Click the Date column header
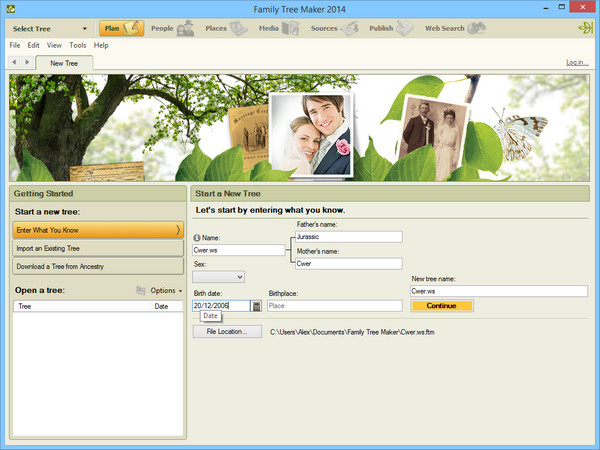Viewport: 600px width, 450px height. coord(166,306)
